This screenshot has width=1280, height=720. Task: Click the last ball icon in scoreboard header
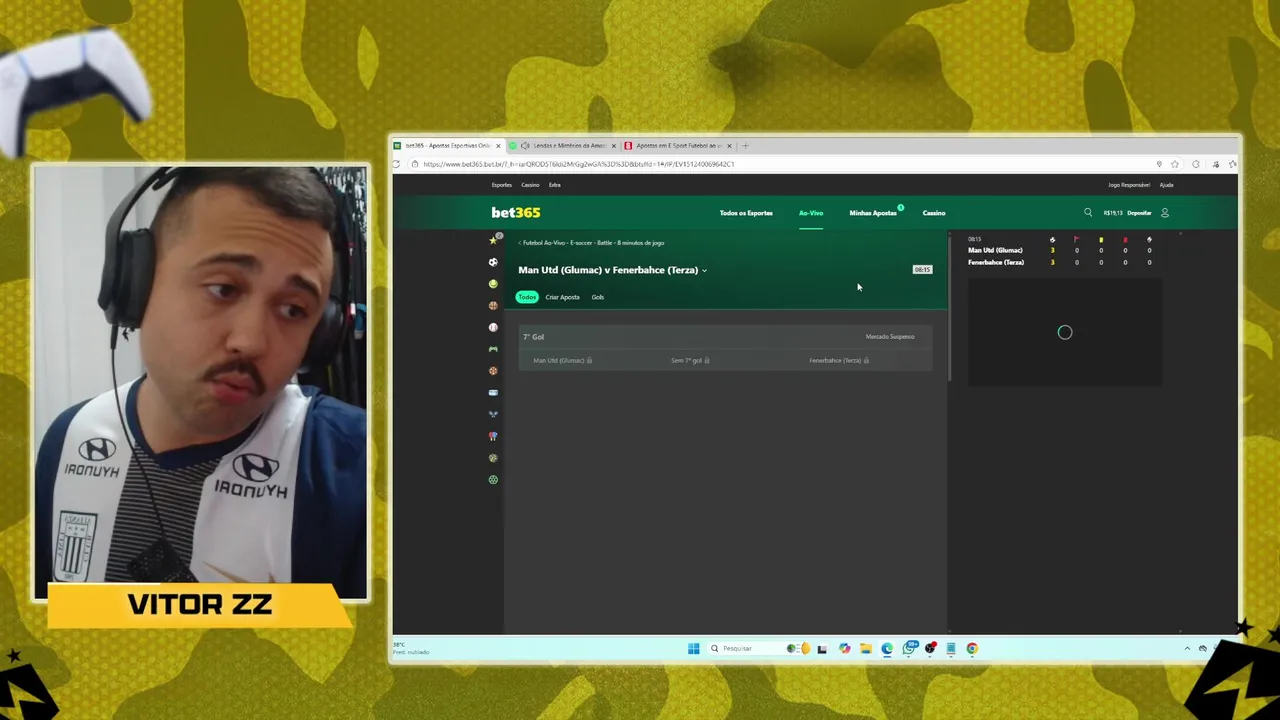[1149, 240]
